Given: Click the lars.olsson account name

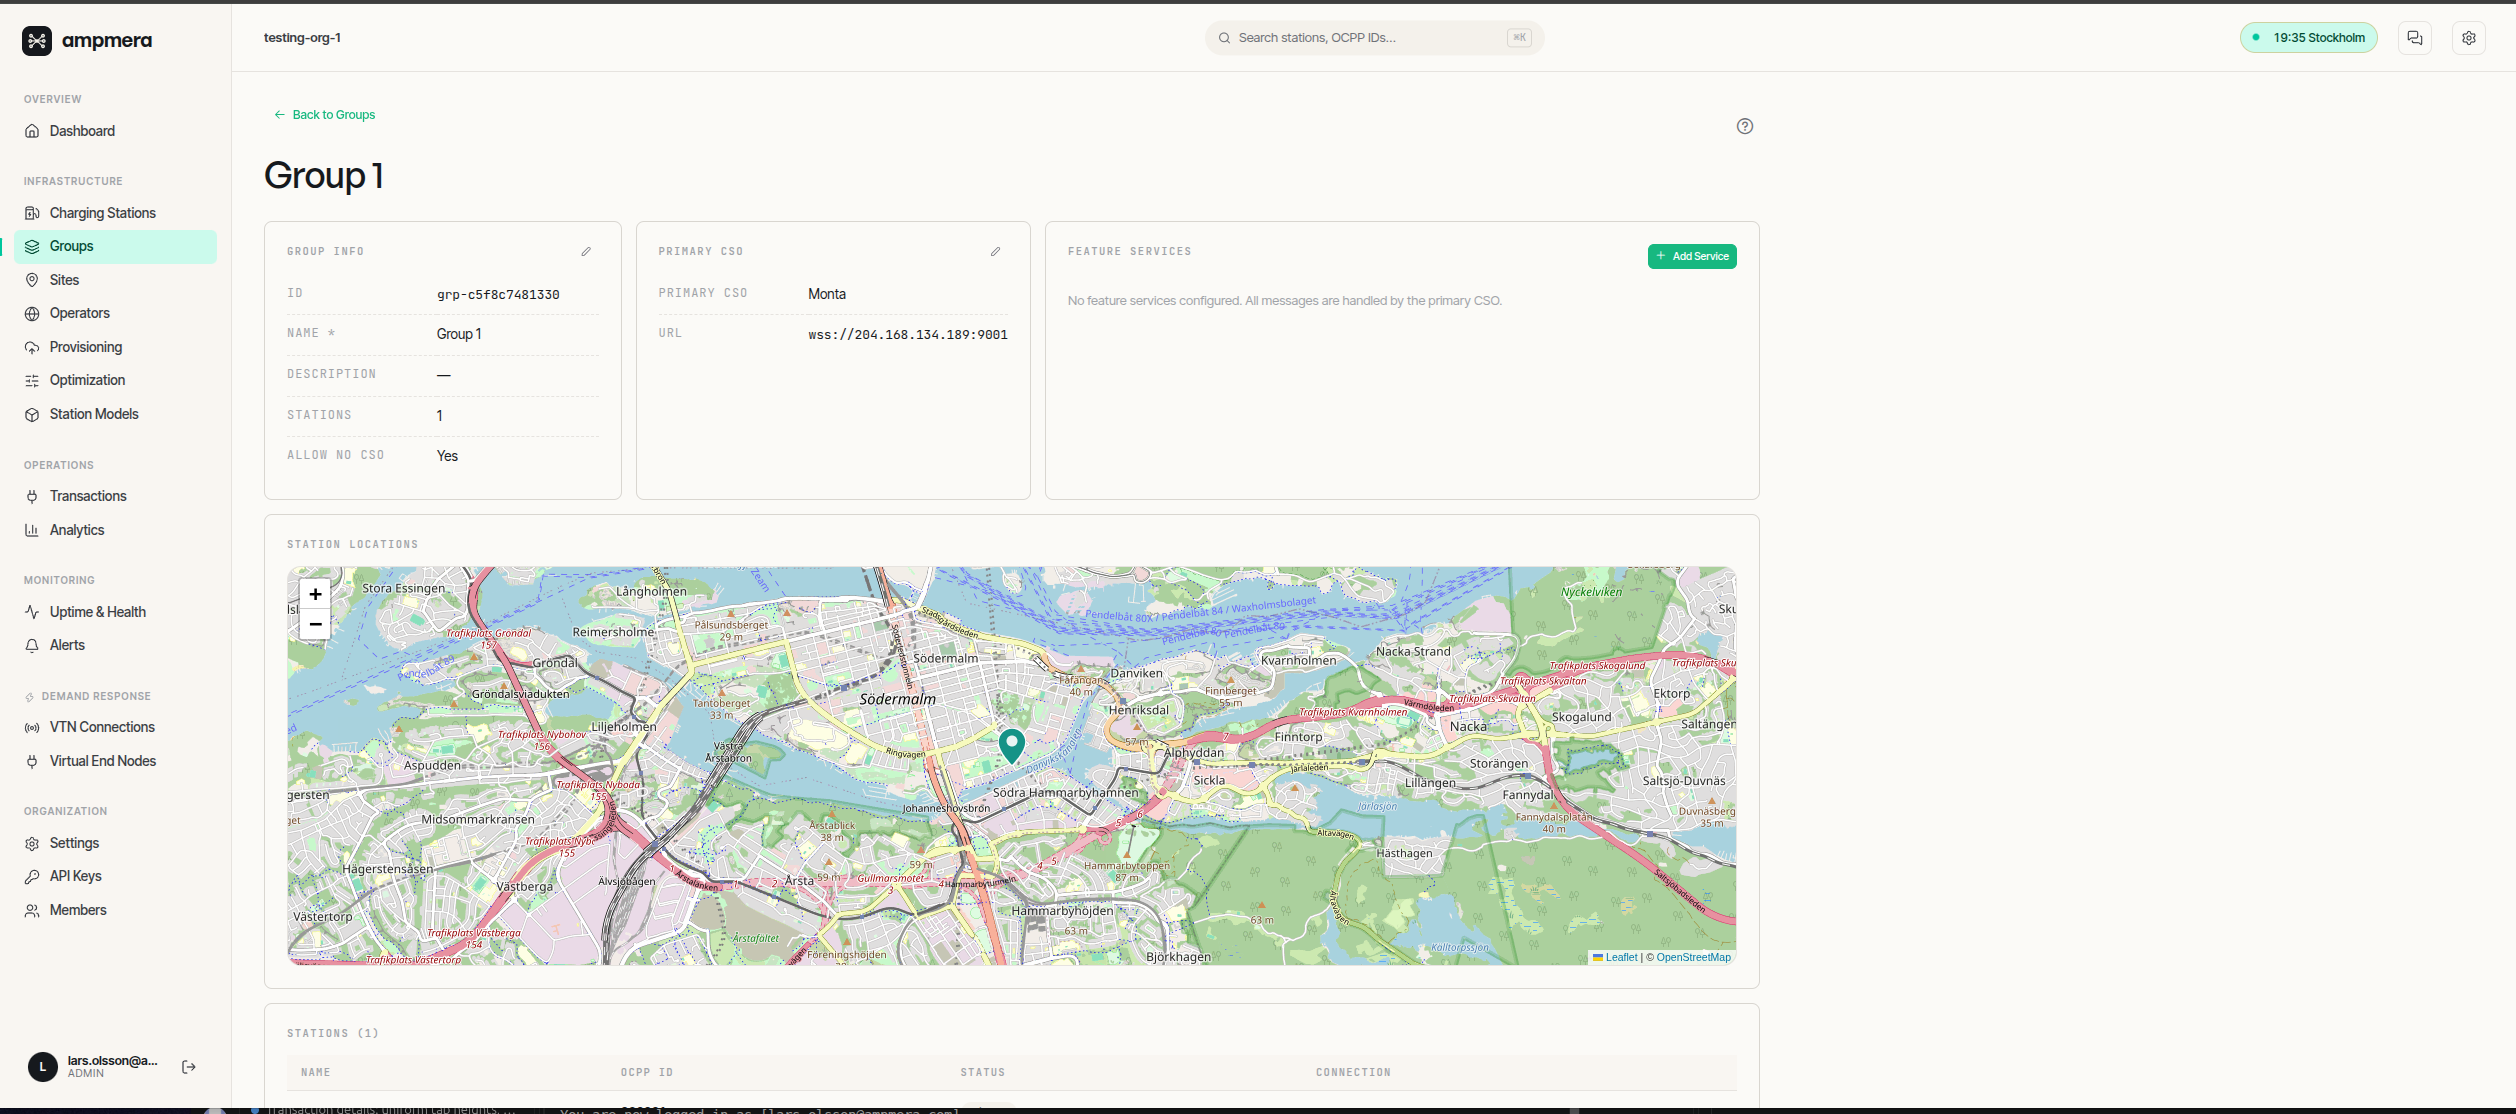Looking at the screenshot, I should click(112, 1061).
